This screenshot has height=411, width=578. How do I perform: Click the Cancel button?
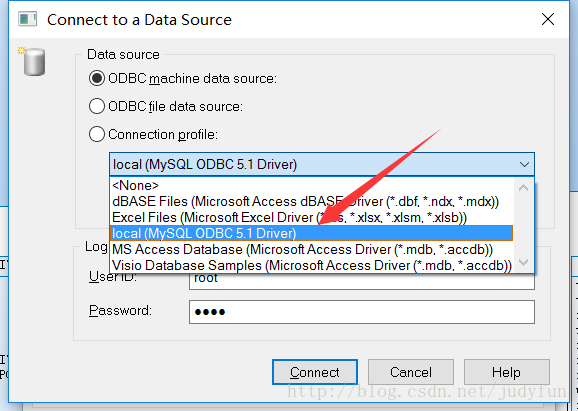(x=411, y=372)
